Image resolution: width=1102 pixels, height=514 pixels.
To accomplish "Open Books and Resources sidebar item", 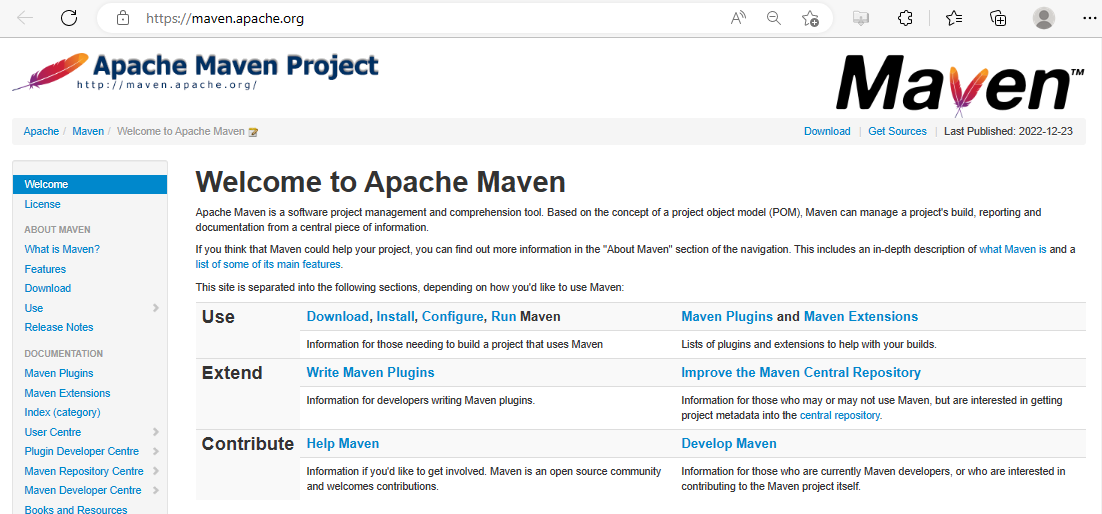I will tap(76, 509).
